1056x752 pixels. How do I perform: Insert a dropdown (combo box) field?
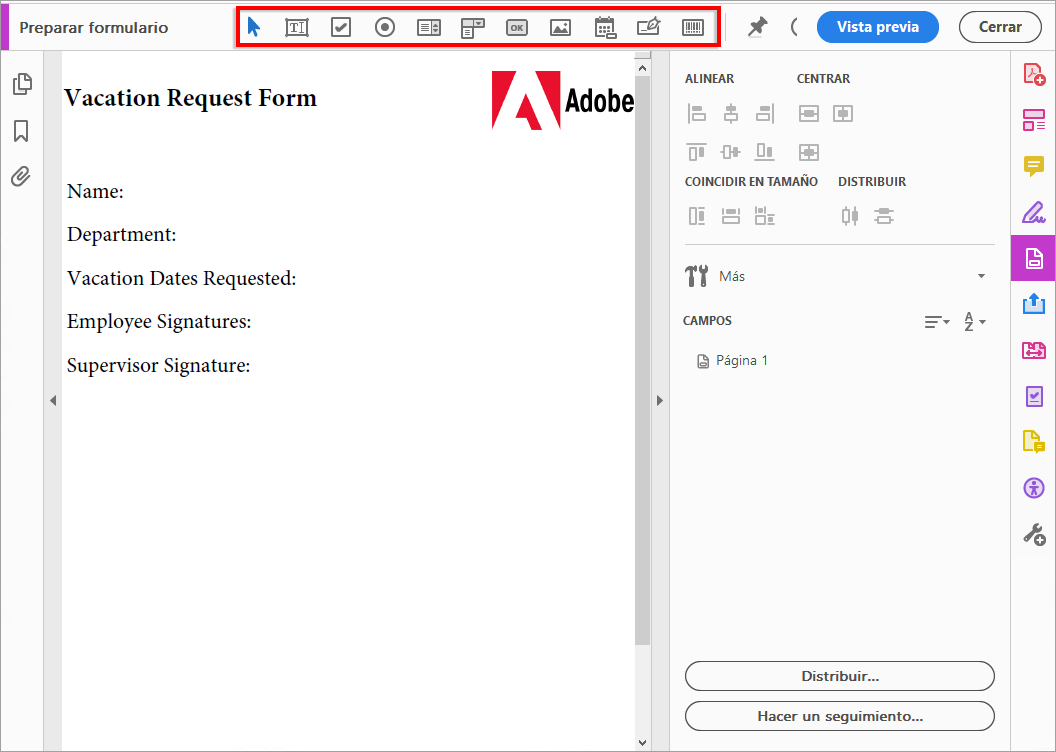pos(472,27)
